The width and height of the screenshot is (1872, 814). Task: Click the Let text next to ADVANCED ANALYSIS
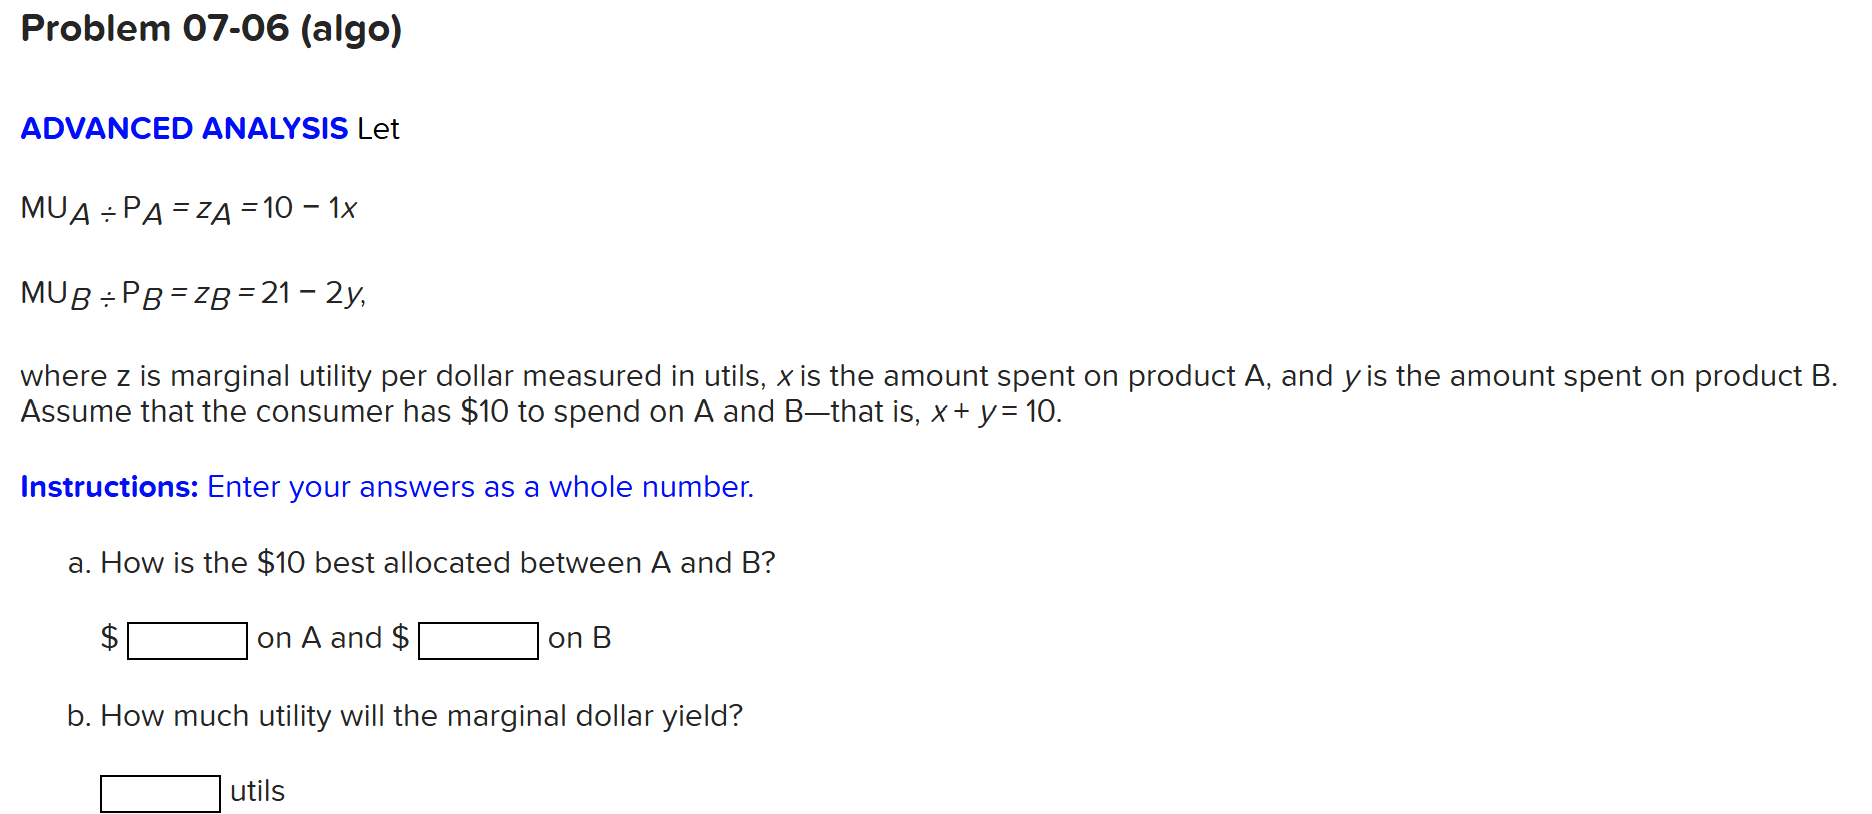pos(378,128)
